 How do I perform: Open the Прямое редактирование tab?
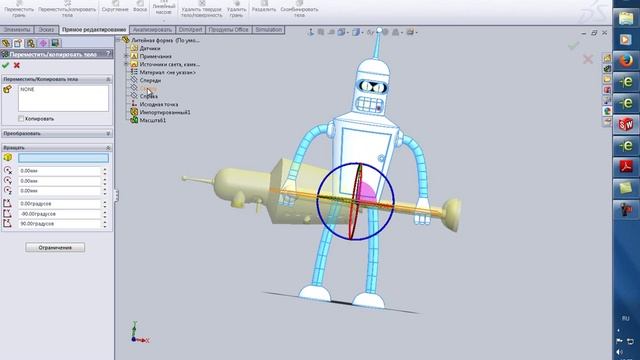pos(94,30)
